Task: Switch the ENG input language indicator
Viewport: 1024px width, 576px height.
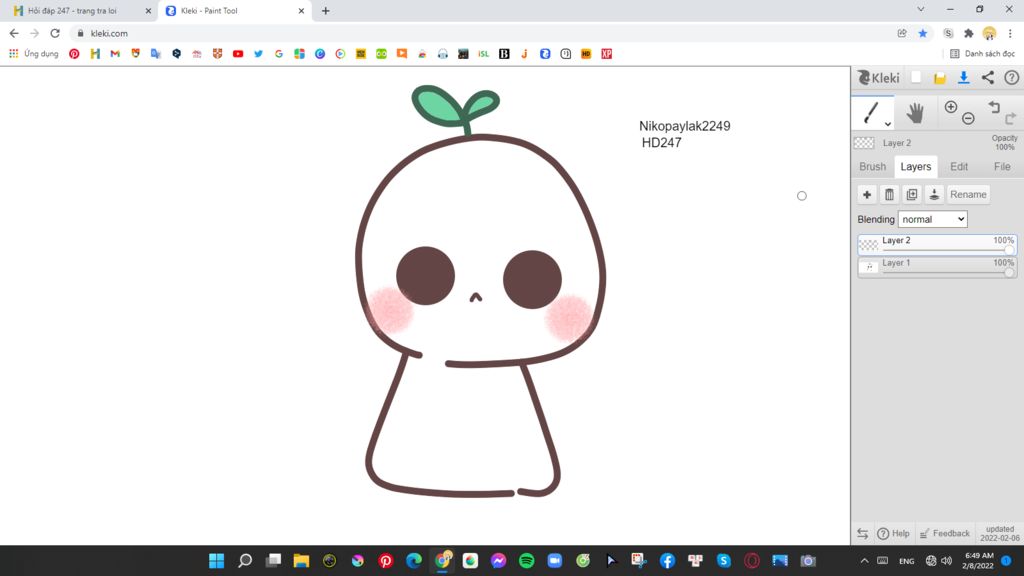Action: [906, 561]
